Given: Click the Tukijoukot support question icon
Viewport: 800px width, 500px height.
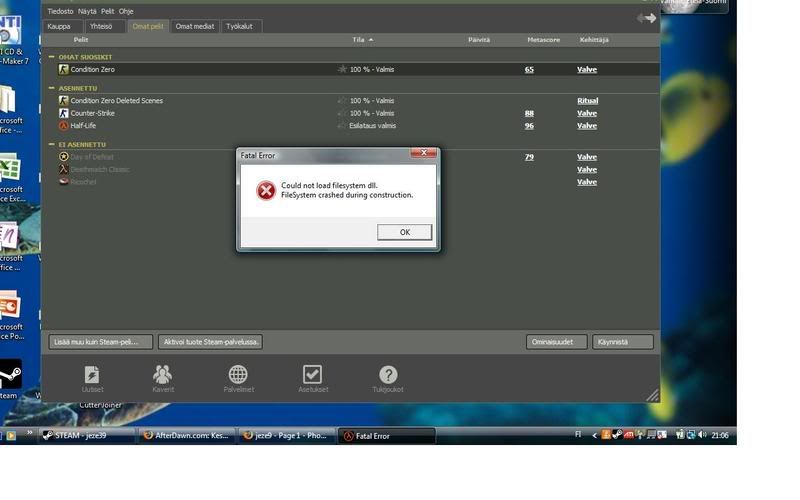Looking at the screenshot, I should click(x=388, y=375).
